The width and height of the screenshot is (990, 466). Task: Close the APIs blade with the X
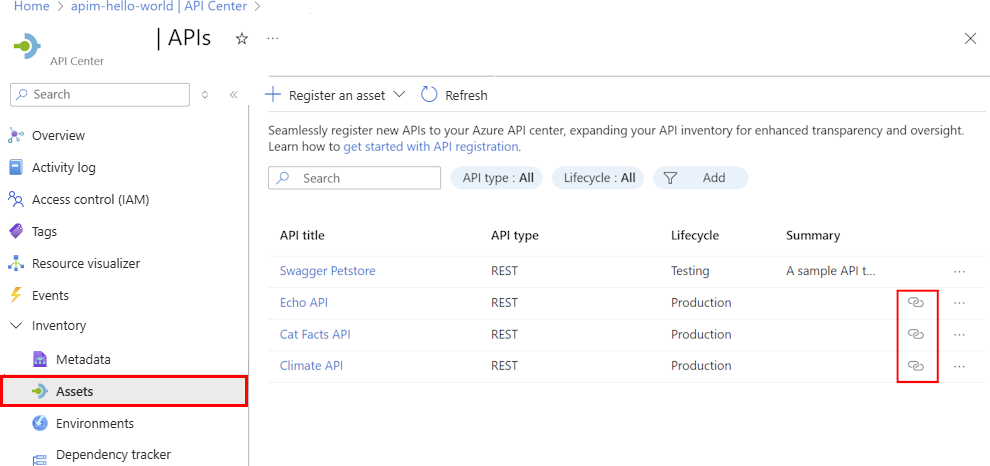pyautogui.click(x=970, y=39)
